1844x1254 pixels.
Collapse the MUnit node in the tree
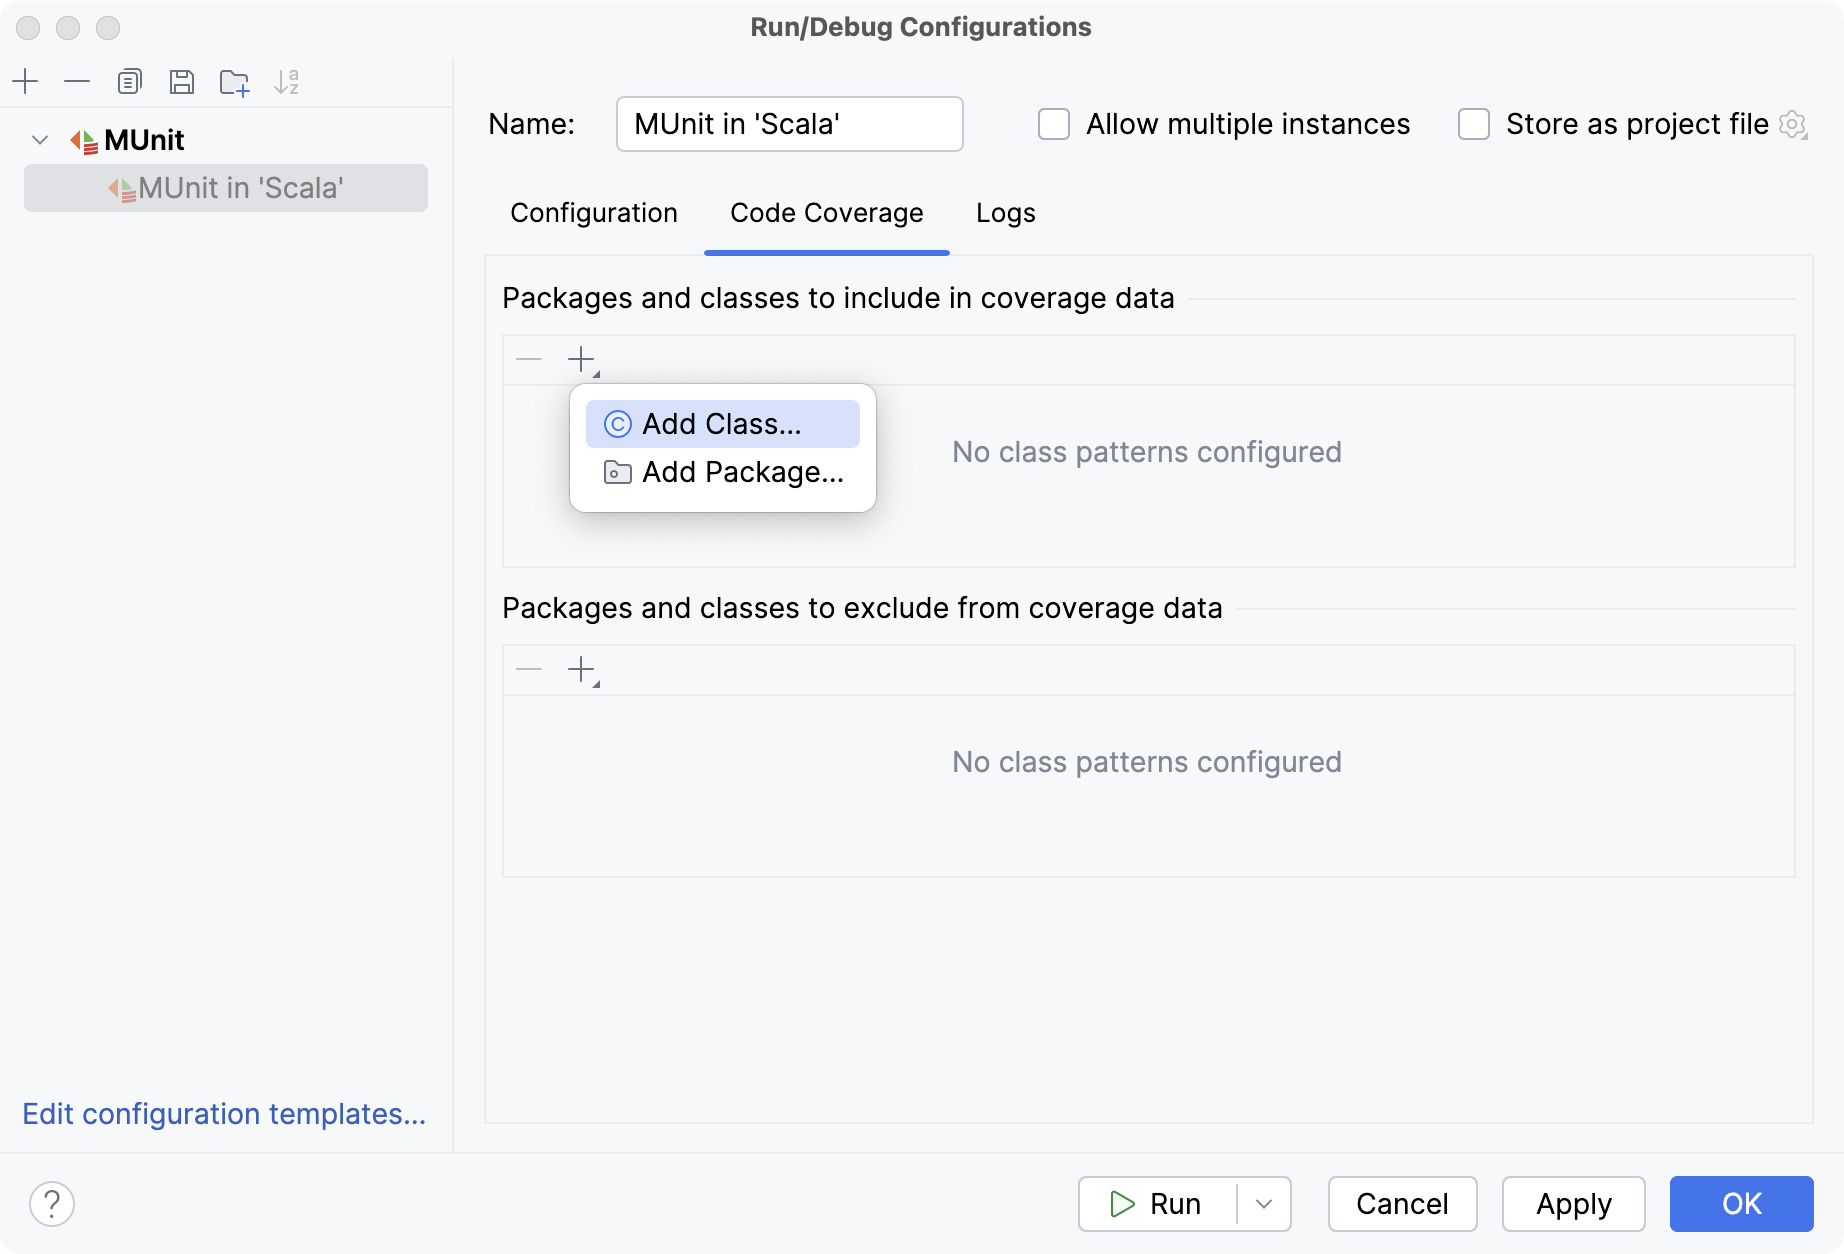tap(40, 140)
